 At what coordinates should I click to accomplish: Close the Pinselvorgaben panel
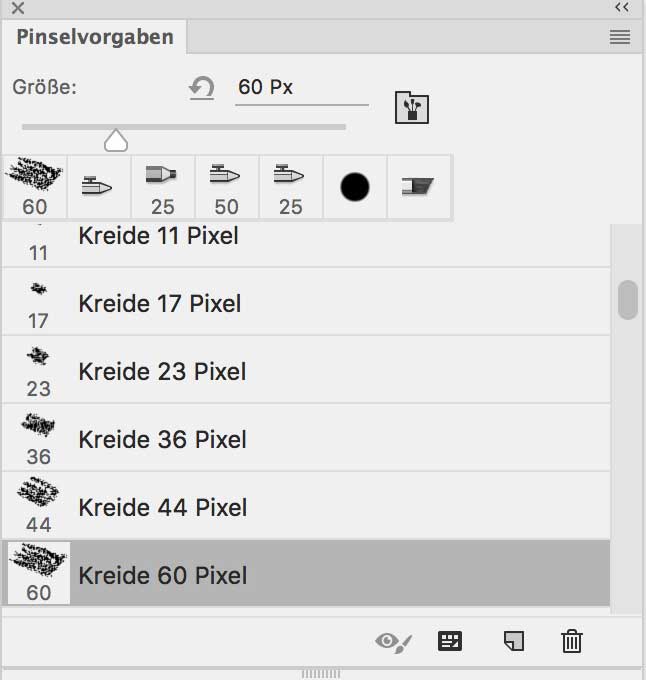pyautogui.click(x=18, y=8)
